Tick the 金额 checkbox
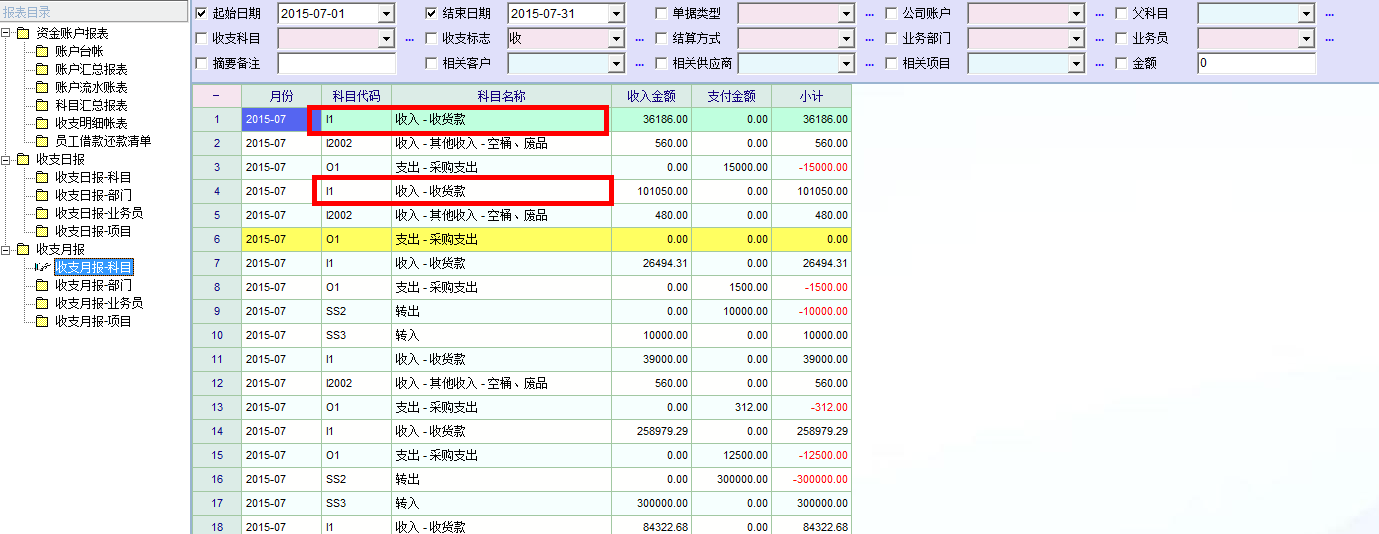The height and width of the screenshot is (534, 1379). coord(1122,64)
